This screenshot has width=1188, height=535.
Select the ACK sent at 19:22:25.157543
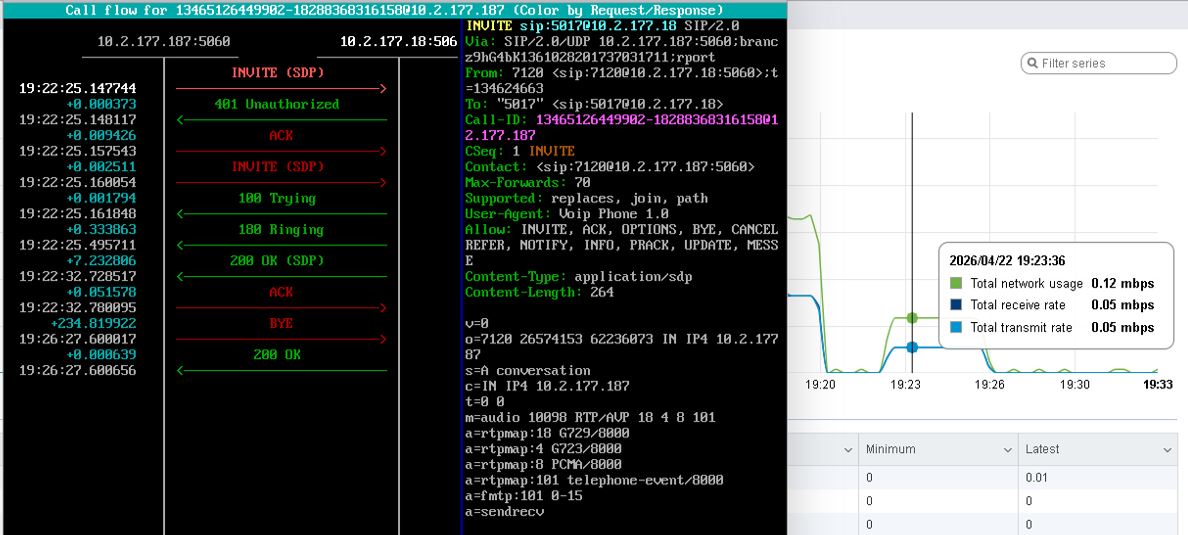point(280,136)
